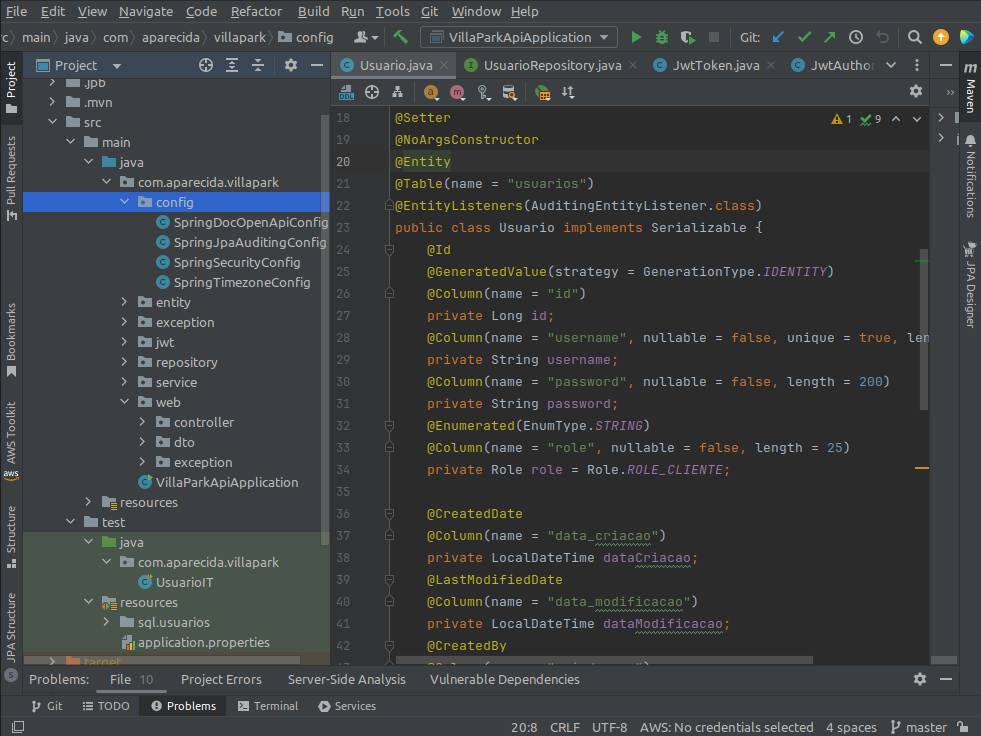
Task: Click the Git commit checkmark icon
Action: tap(804, 37)
